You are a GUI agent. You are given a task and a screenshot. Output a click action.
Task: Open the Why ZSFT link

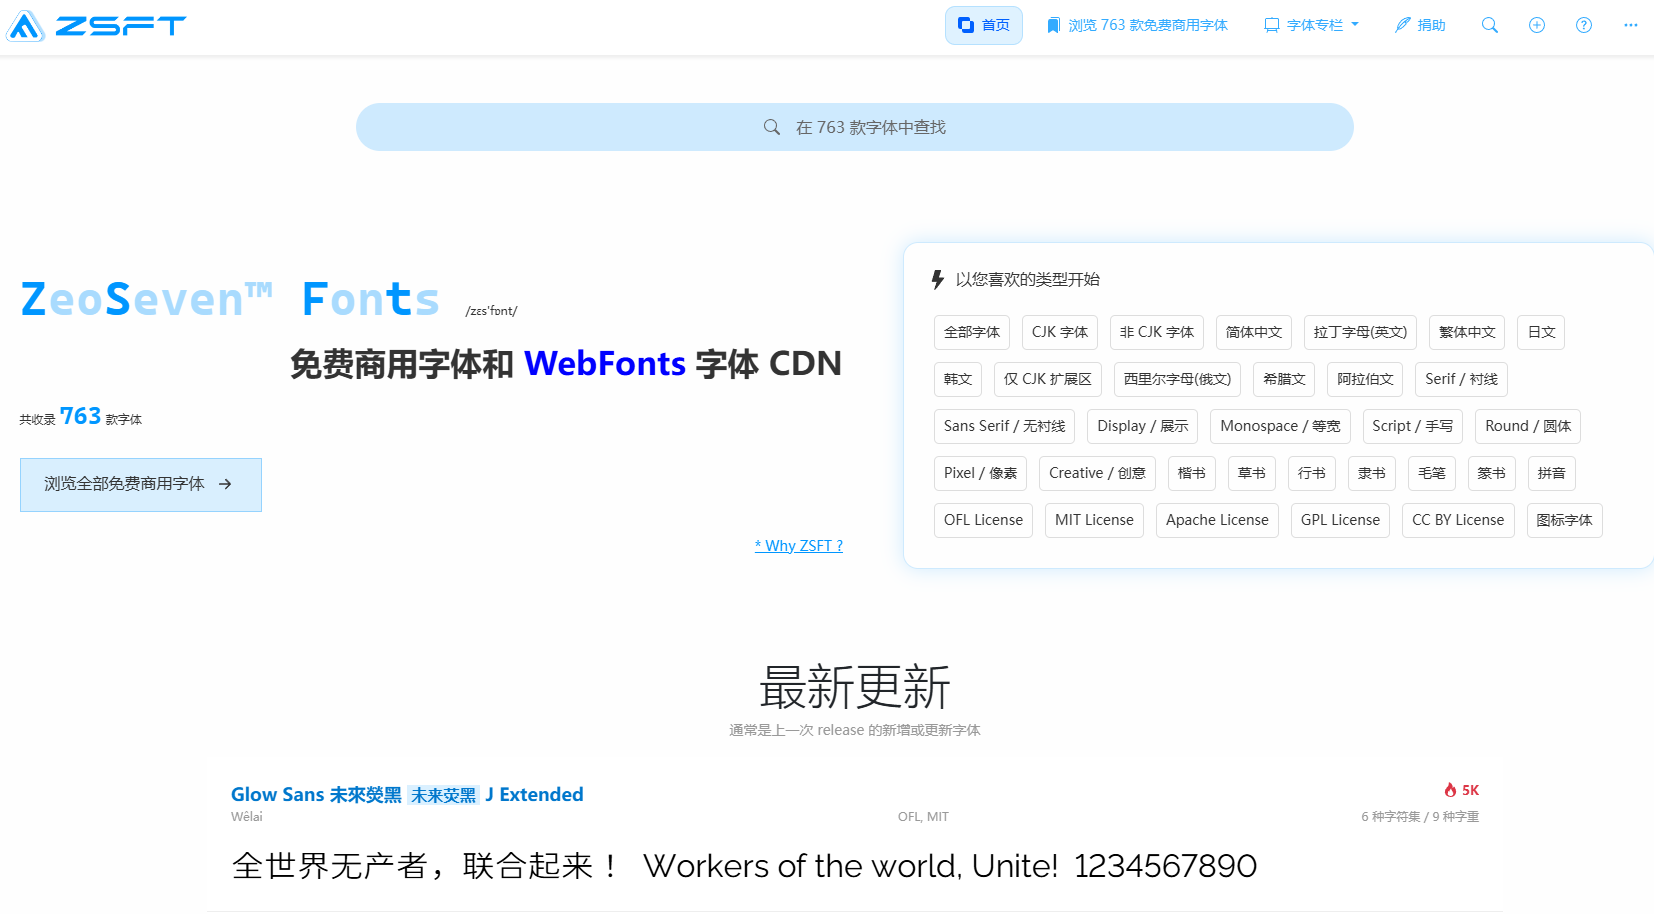[798, 546]
